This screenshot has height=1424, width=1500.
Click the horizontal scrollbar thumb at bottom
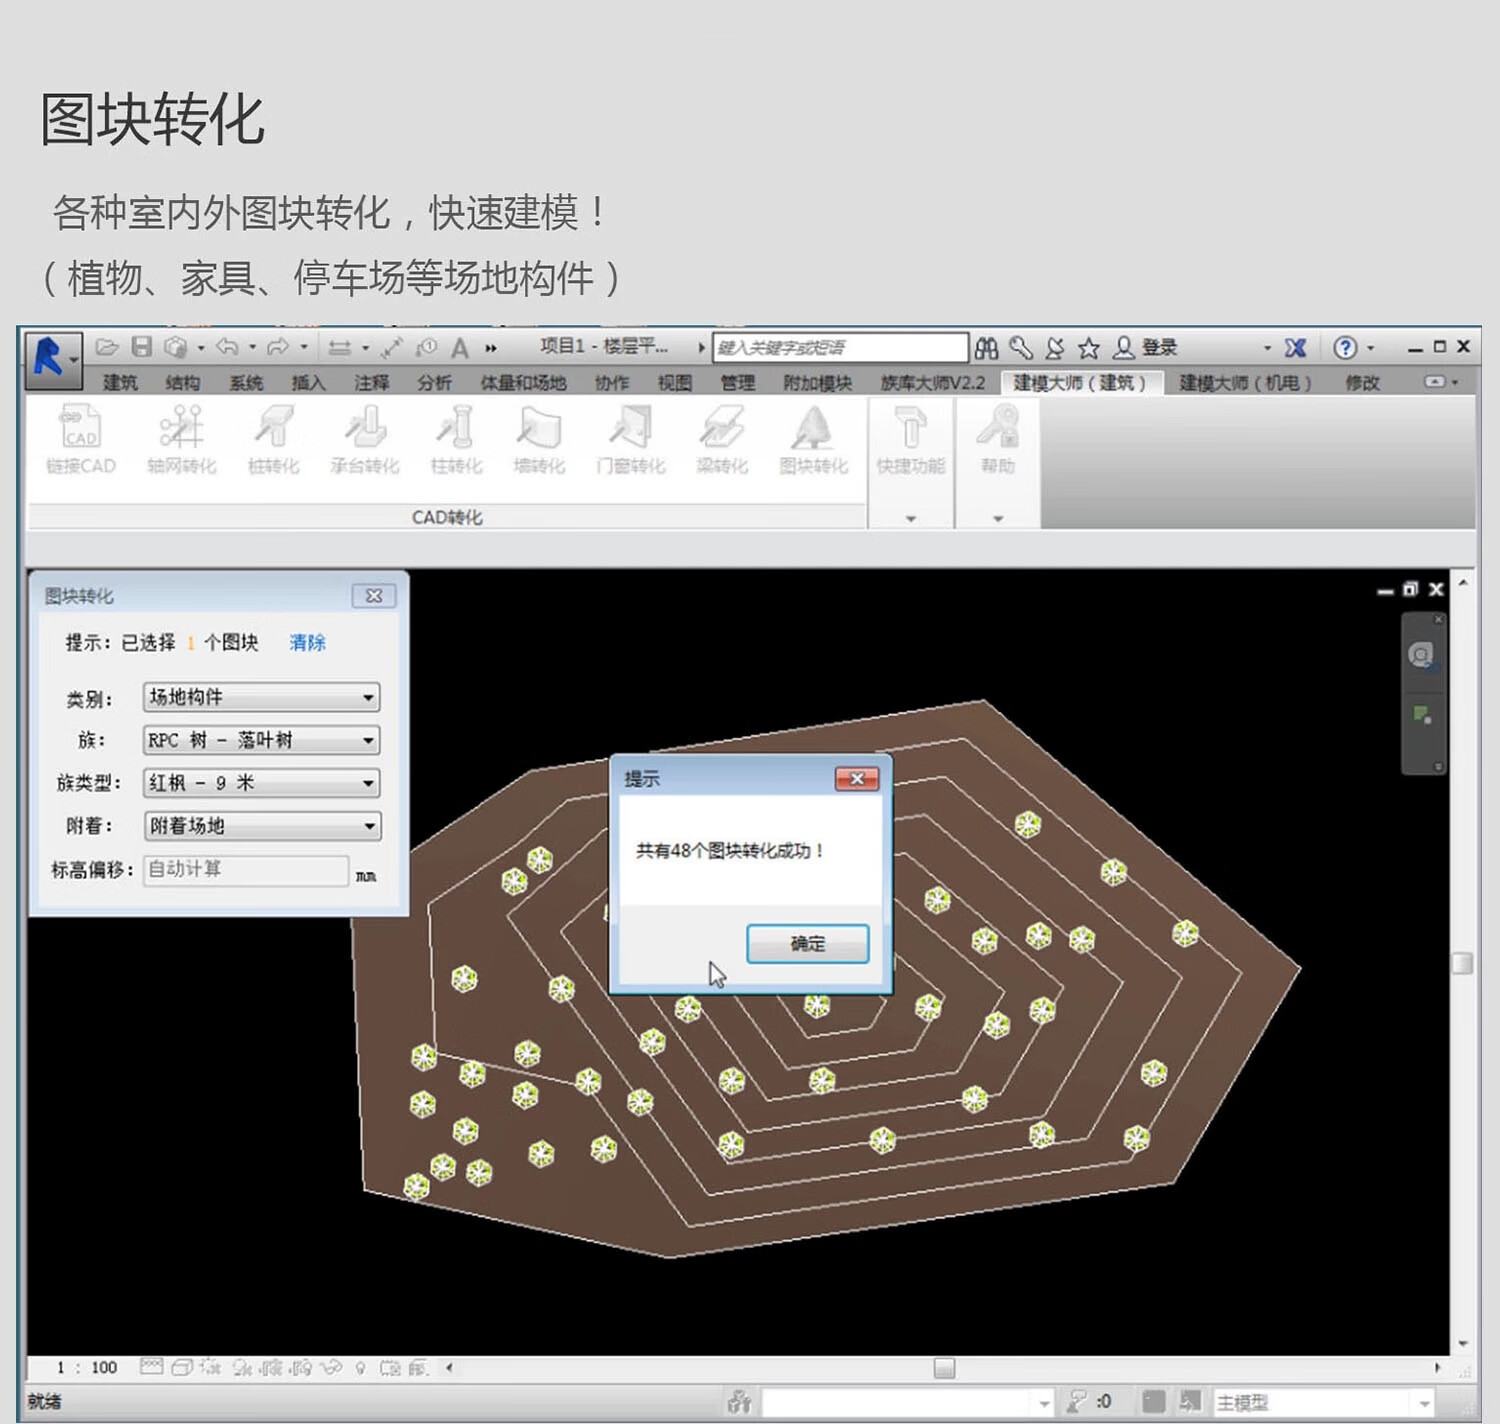pyautogui.click(x=944, y=1367)
